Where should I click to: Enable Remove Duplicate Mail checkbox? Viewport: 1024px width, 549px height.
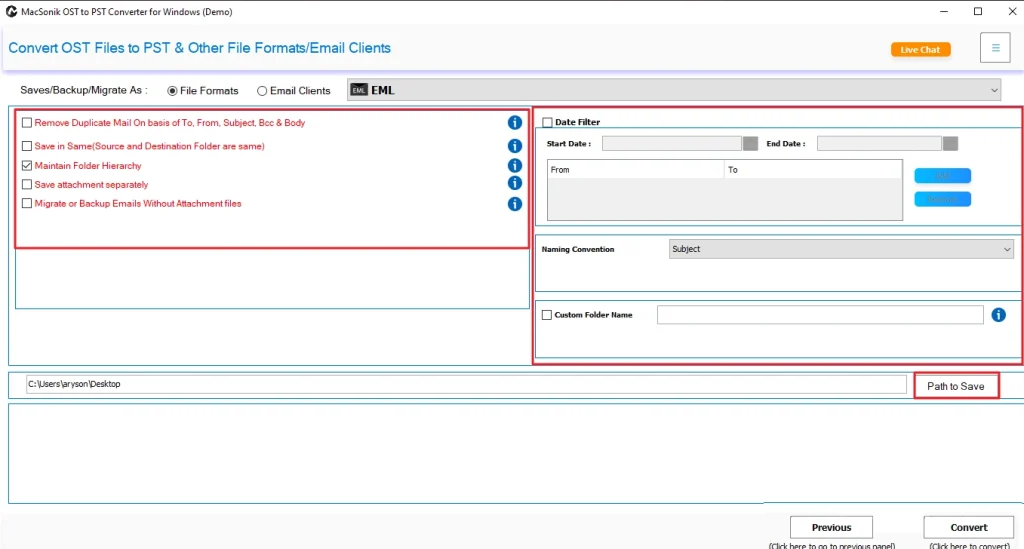point(27,123)
